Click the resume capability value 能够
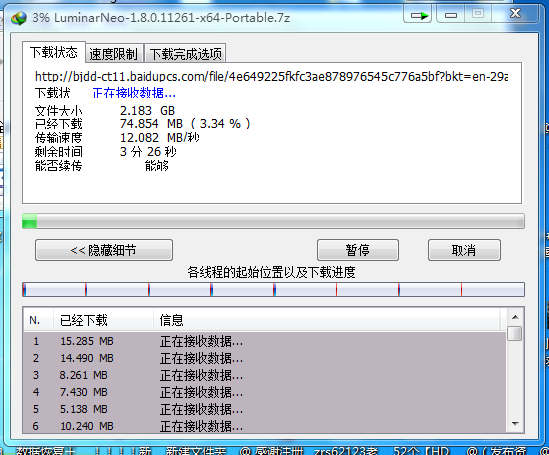 point(157,166)
